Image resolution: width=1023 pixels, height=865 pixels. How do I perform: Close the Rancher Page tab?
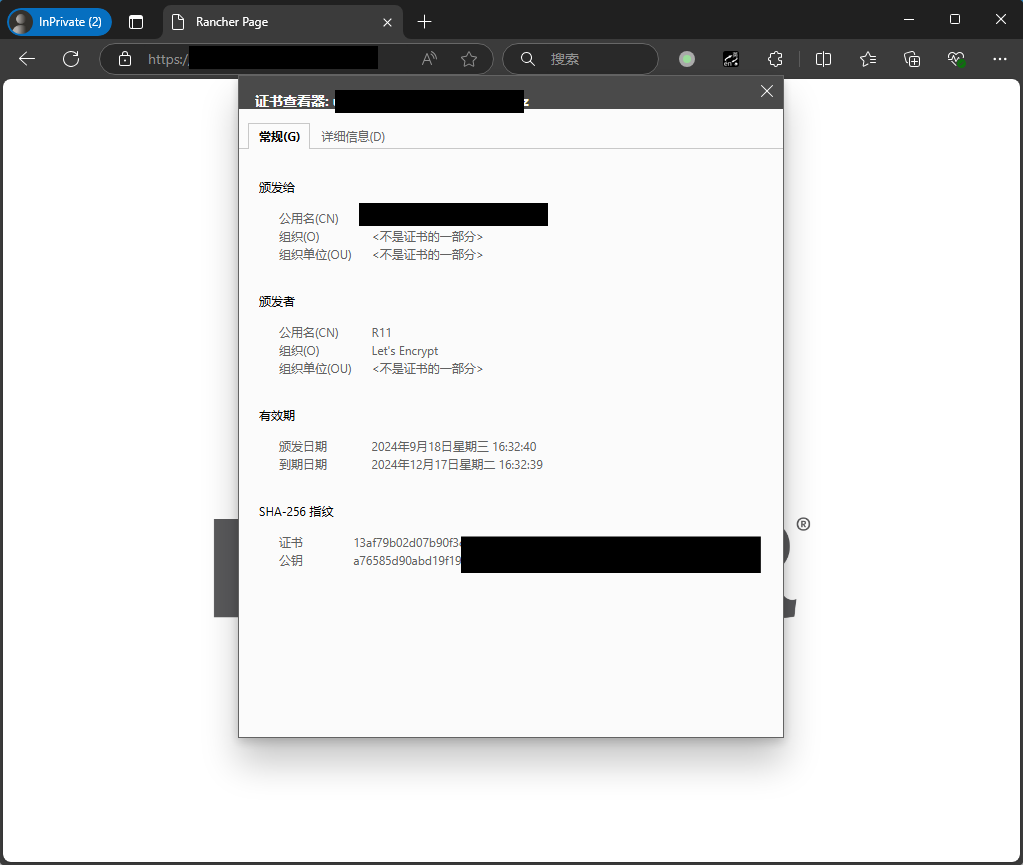point(388,22)
